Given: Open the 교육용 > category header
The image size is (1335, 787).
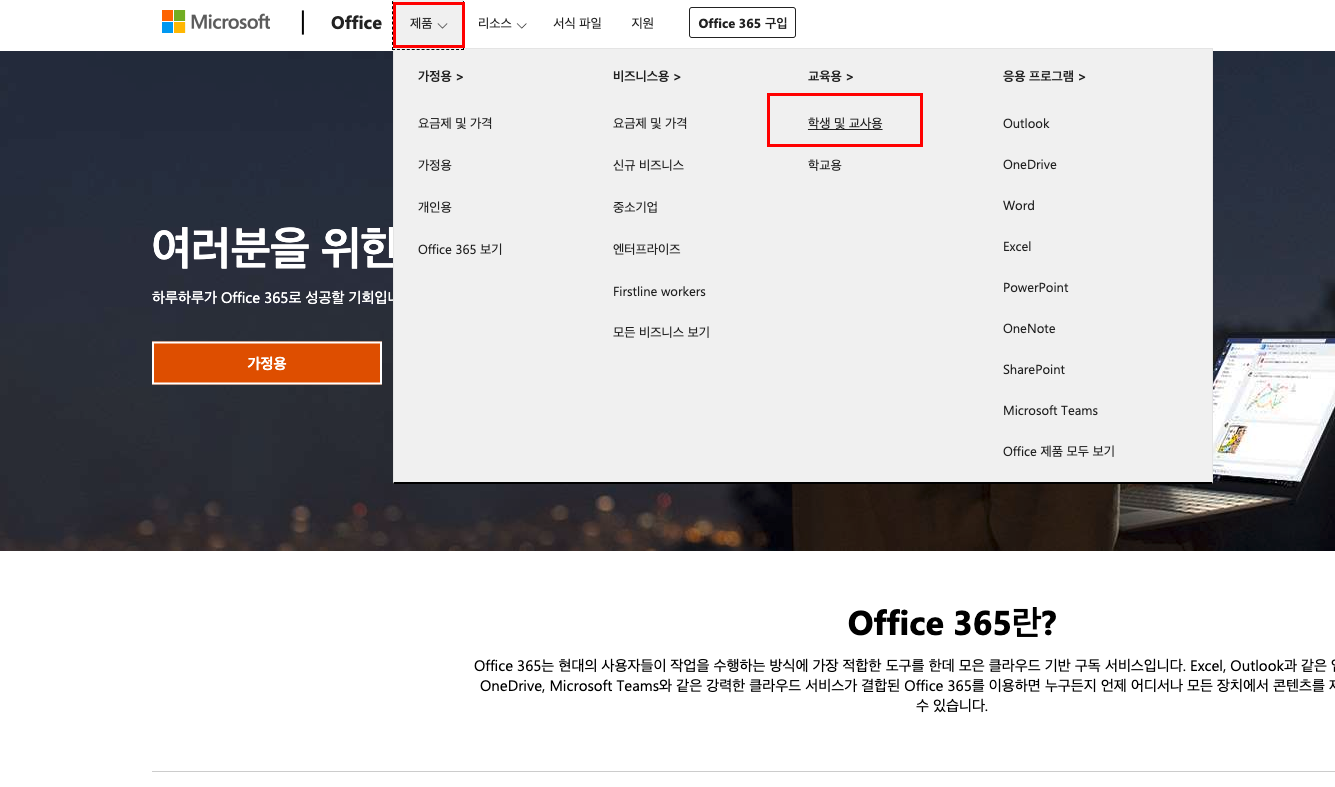Looking at the screenshot, I should (x=830, y=76).
